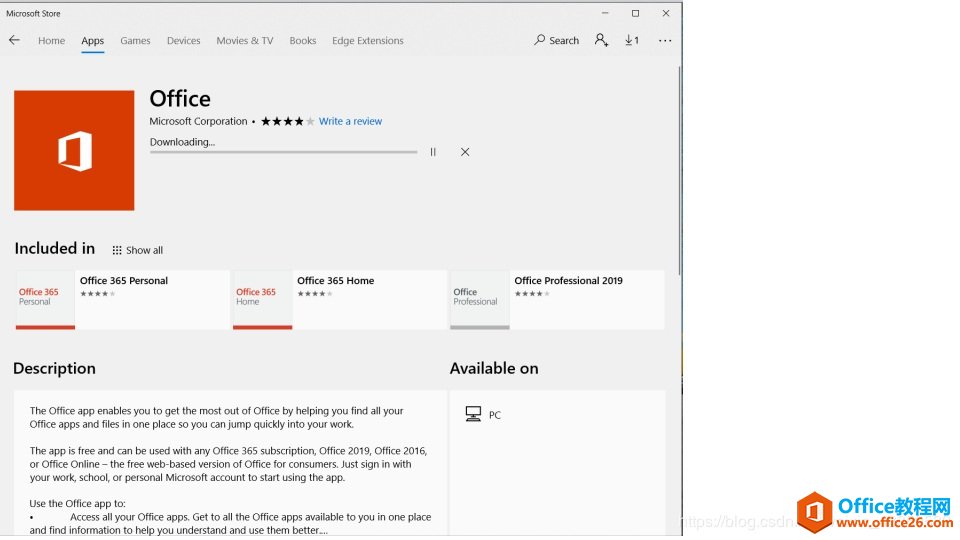Open the Office 365 Personal tile
This screenshot has height=540, width=960.
click(122, 299)
